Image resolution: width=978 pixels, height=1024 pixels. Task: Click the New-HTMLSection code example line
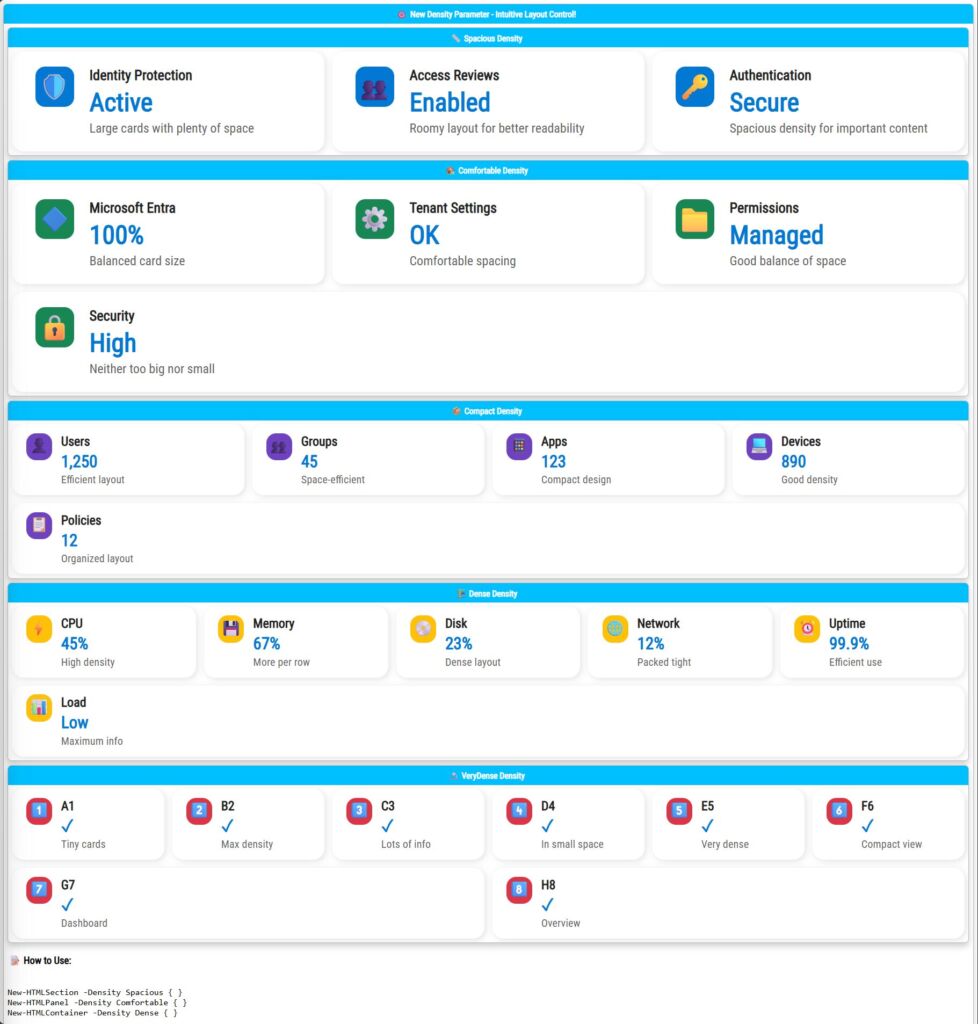coord(95,991)
